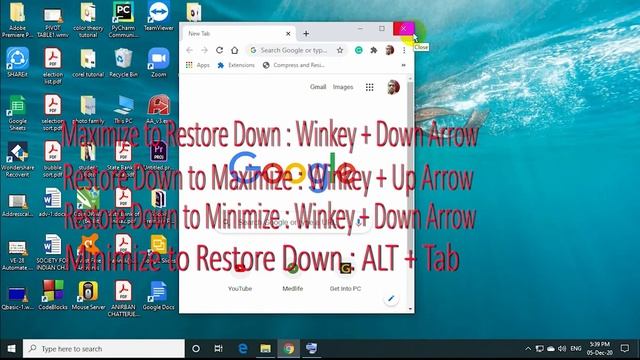Viewport: 640px width, 360px height.
Task: Open Cortana circle icon on taskbar
Action: point(196,349)
